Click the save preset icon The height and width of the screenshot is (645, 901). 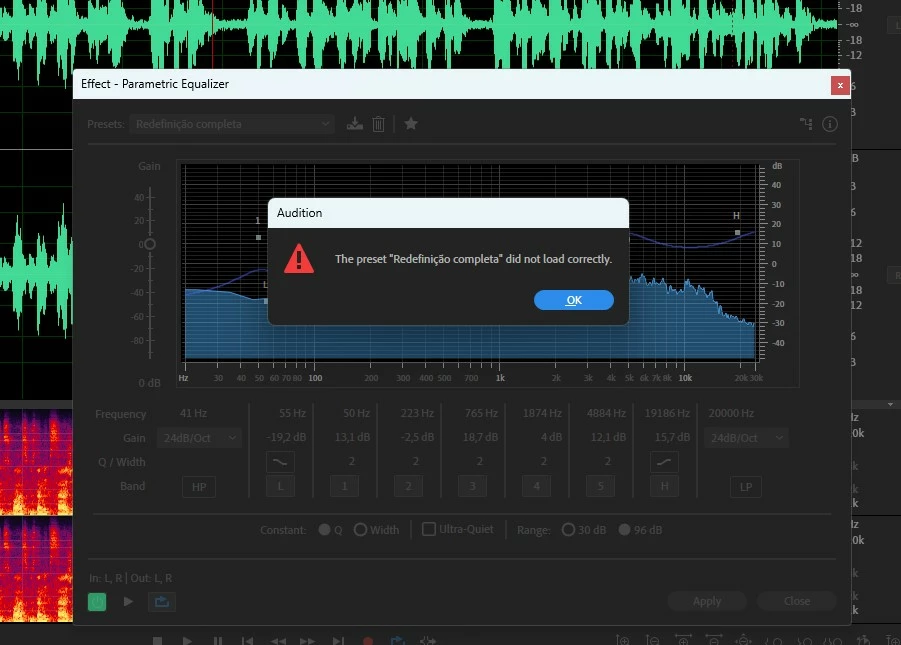(355, 124)
